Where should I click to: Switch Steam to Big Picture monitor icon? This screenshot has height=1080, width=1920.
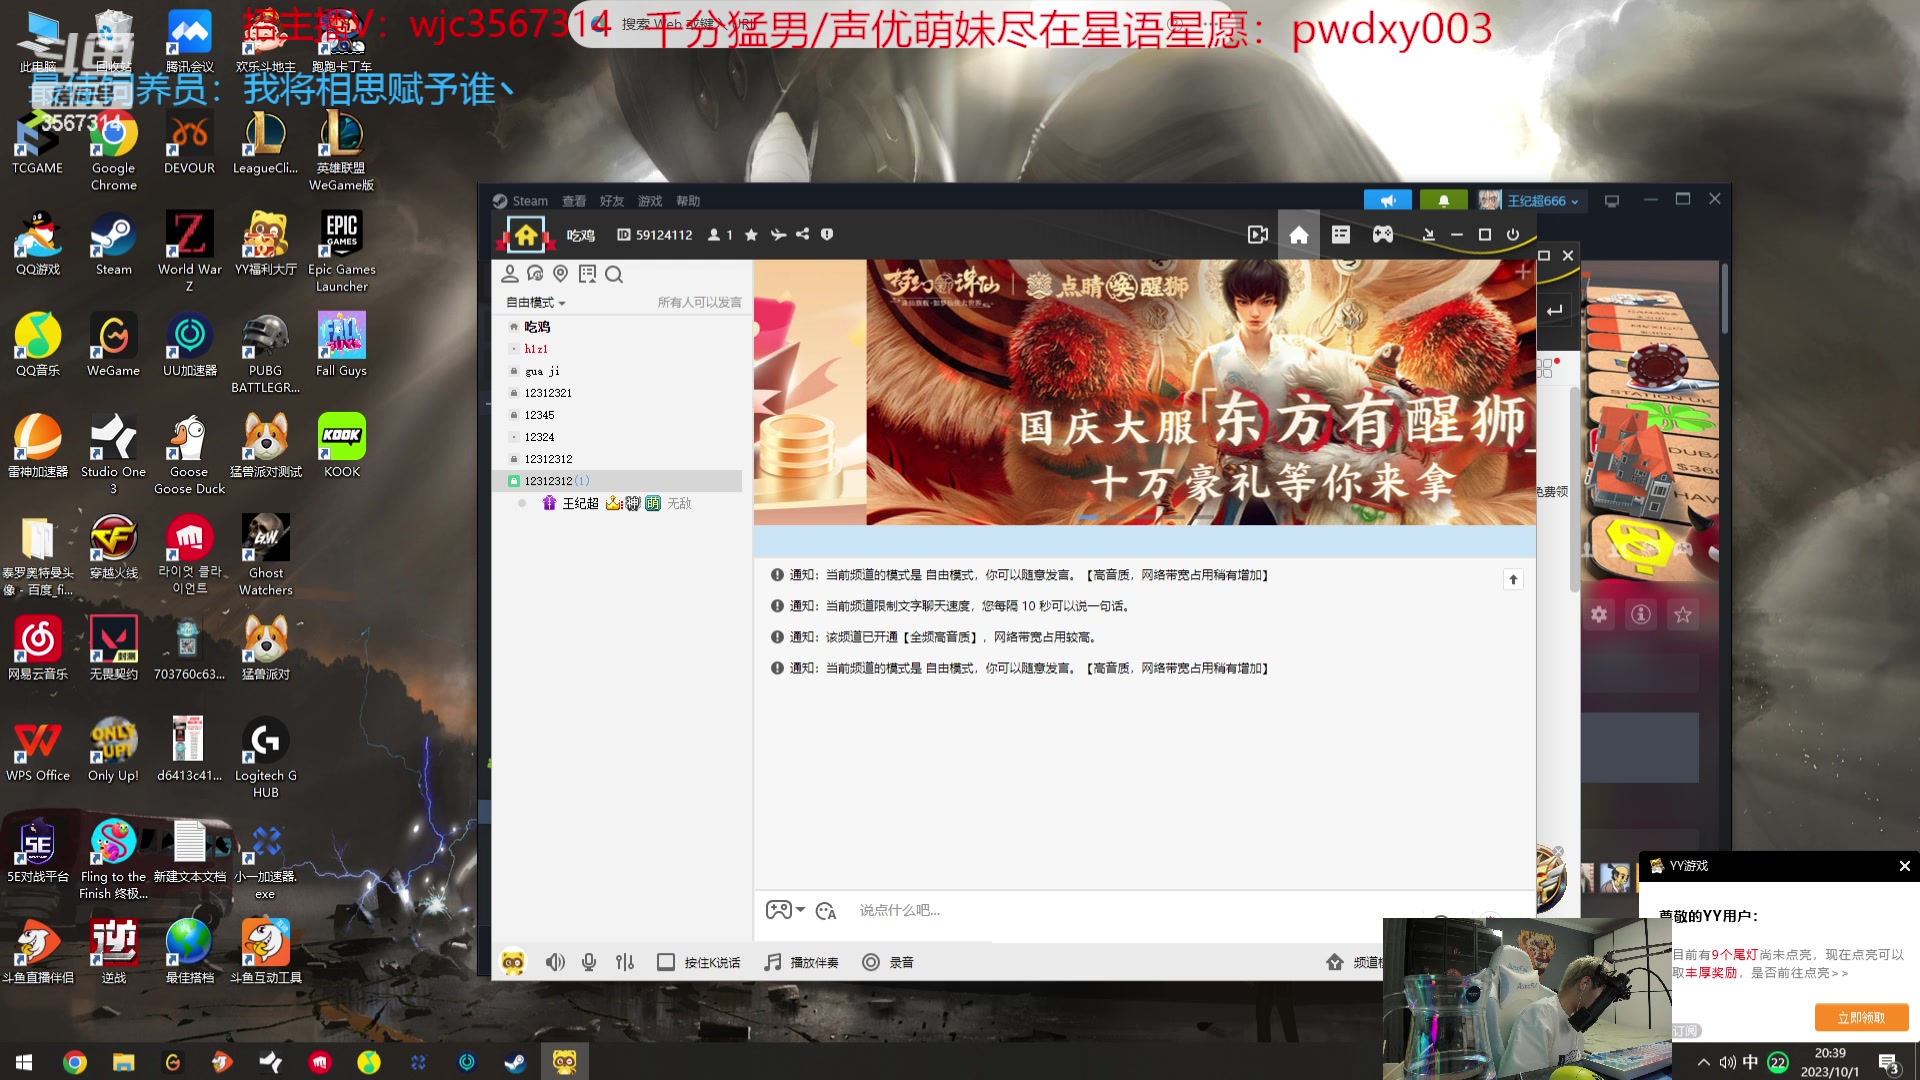[1612, 201]
